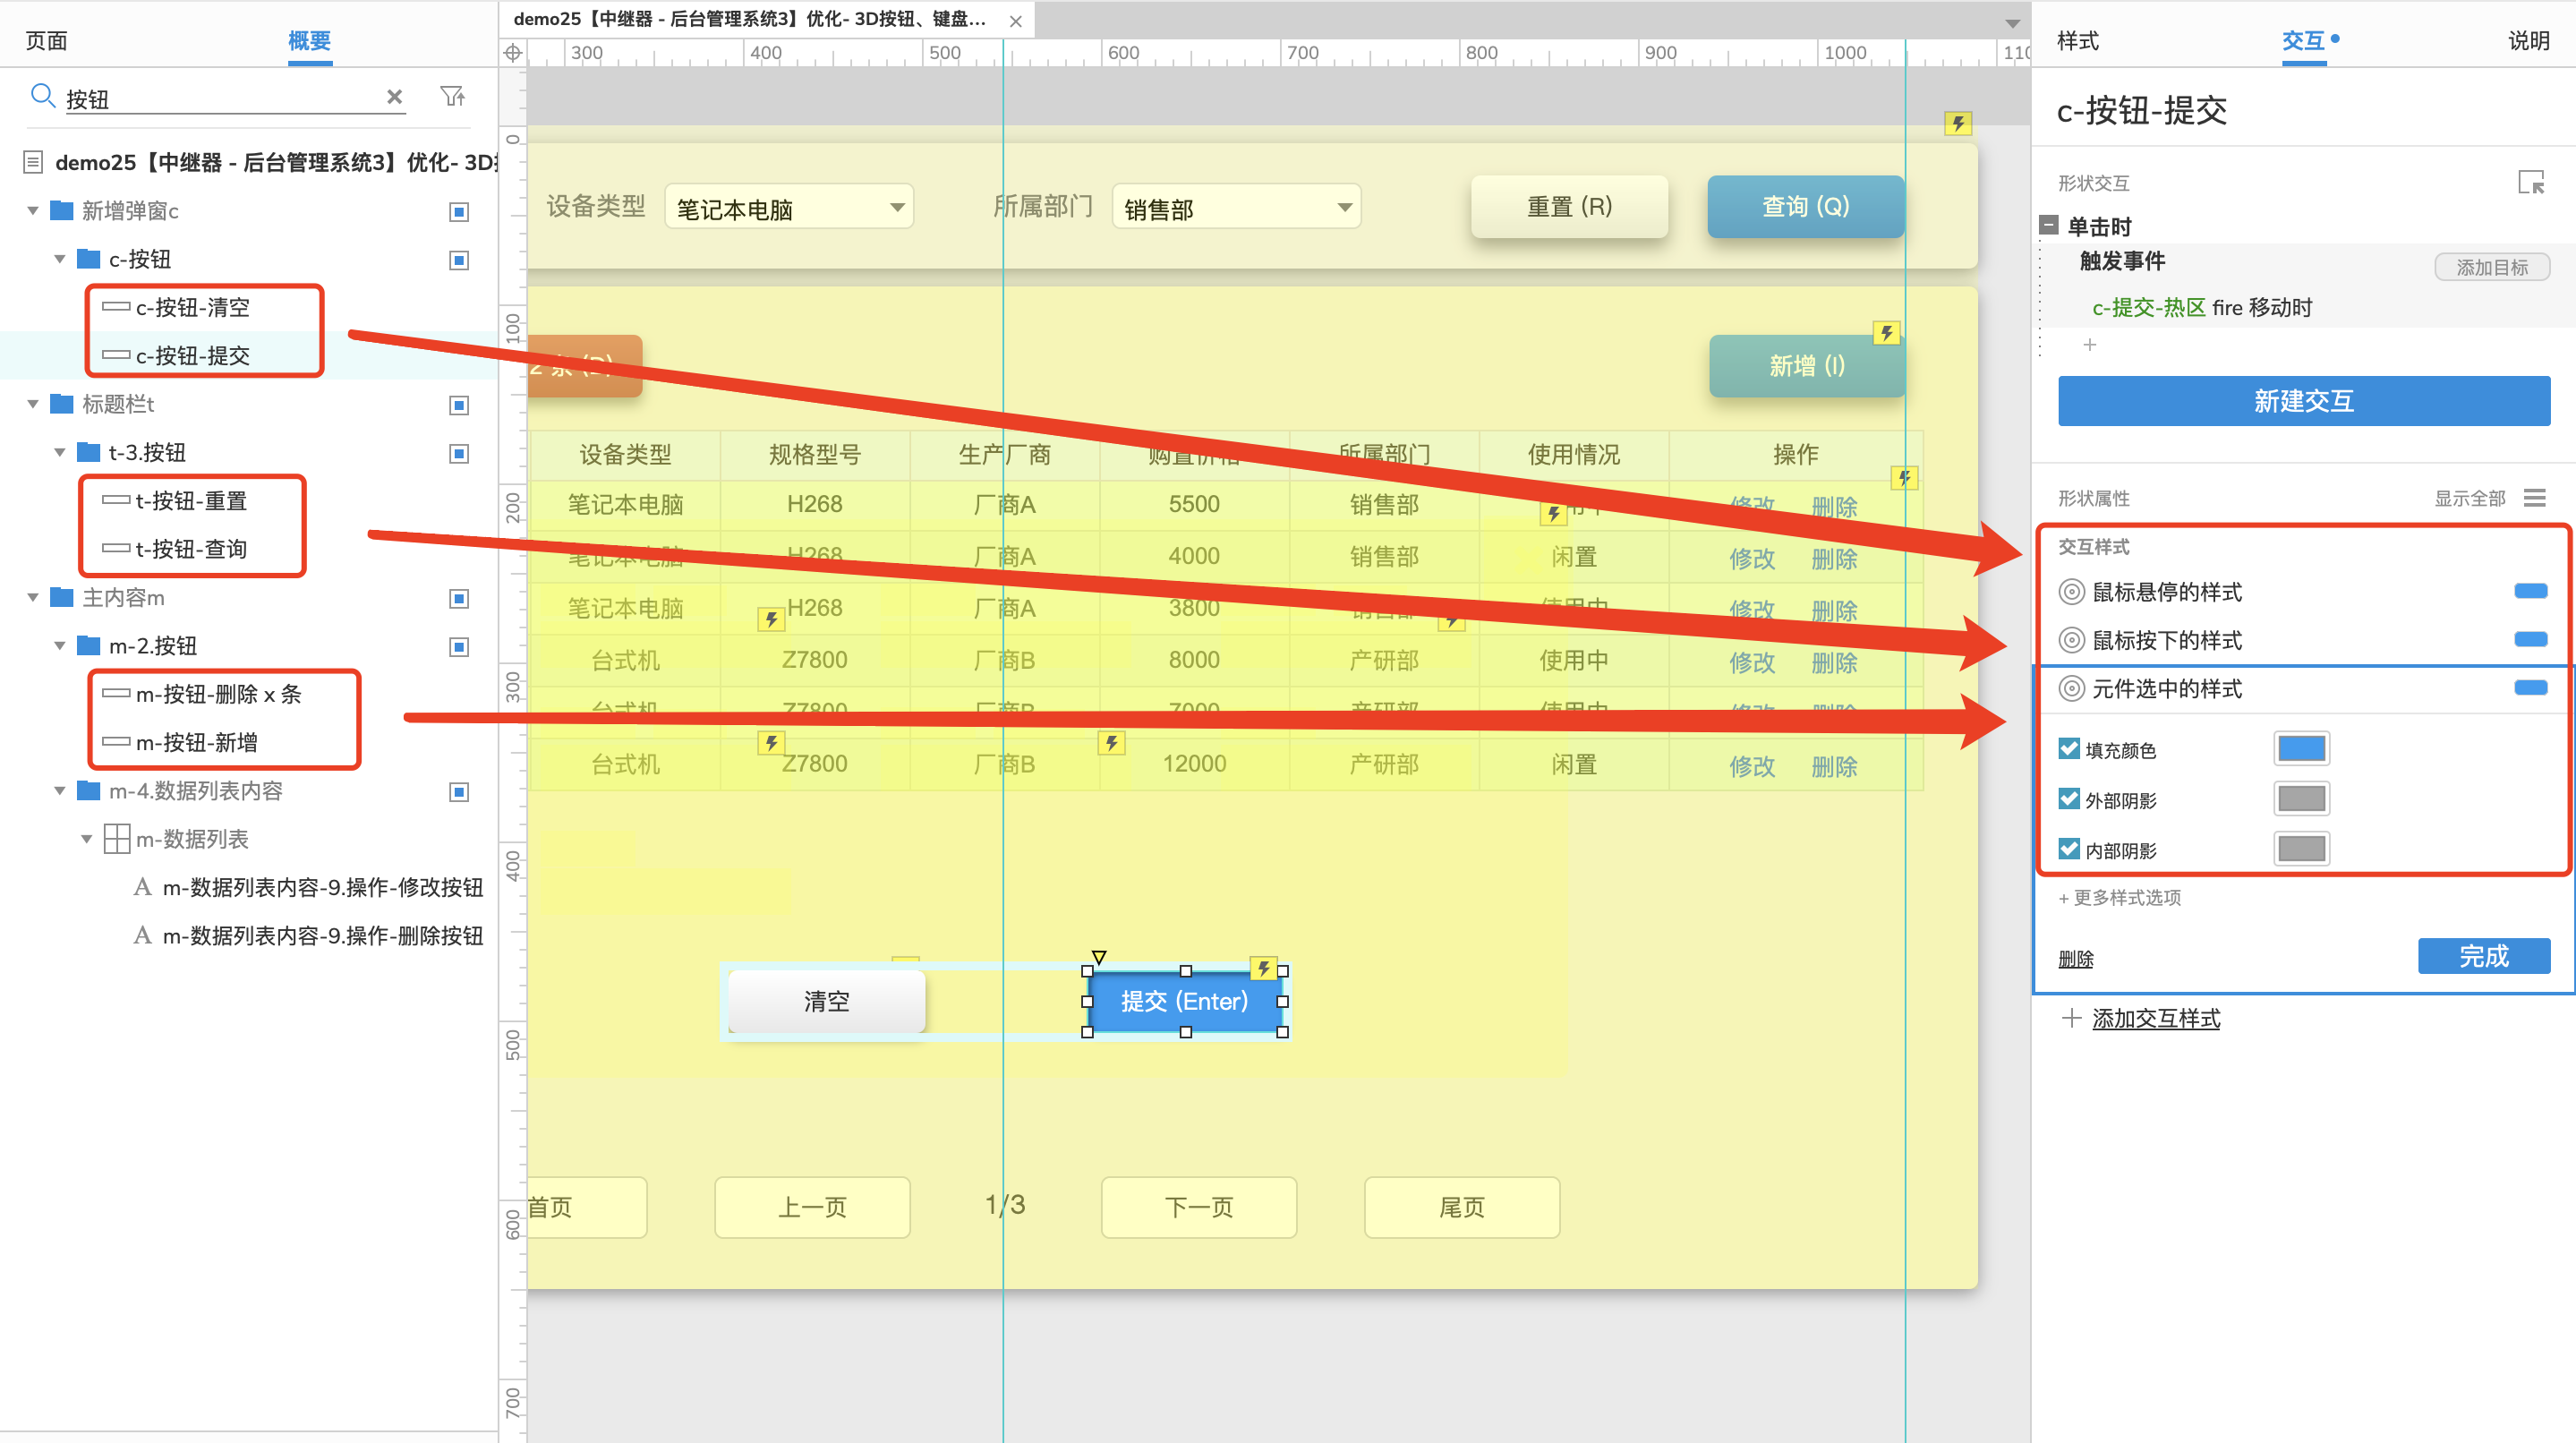The width and height of the screenshot is (2576, 1443).
Task: Open the shape properties menu icon
Action: coord(2534,498)
